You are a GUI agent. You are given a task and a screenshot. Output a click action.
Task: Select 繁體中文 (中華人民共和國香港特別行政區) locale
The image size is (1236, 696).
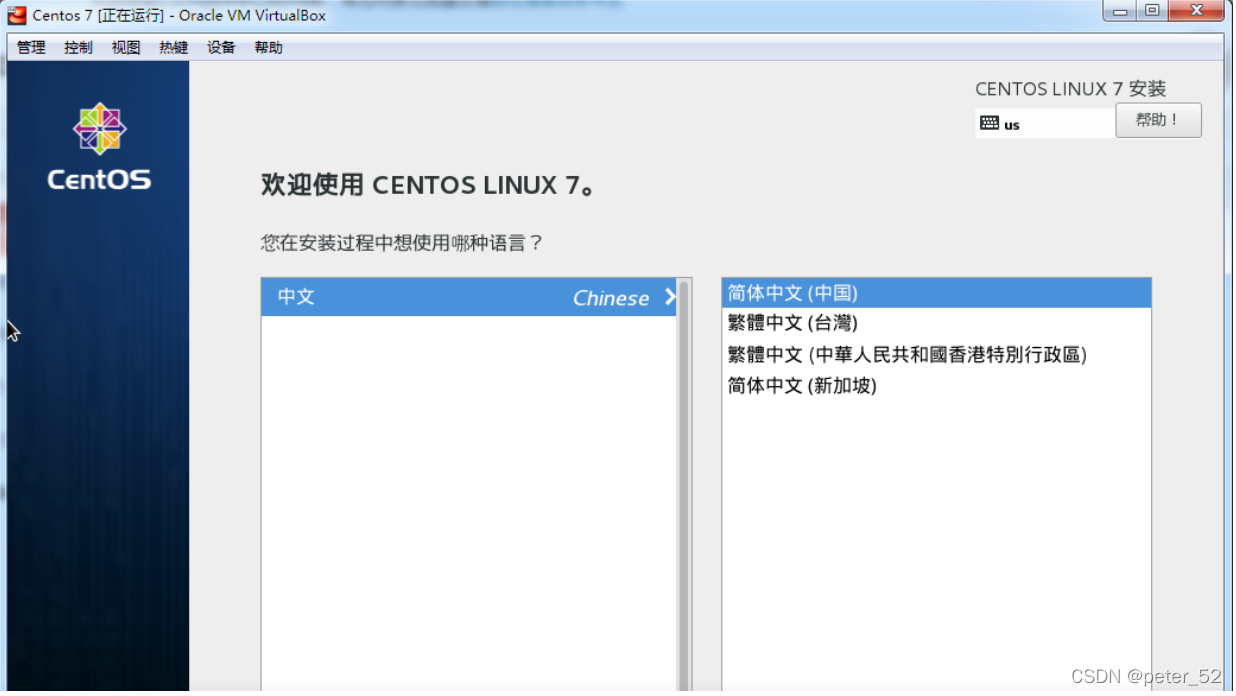936,354
